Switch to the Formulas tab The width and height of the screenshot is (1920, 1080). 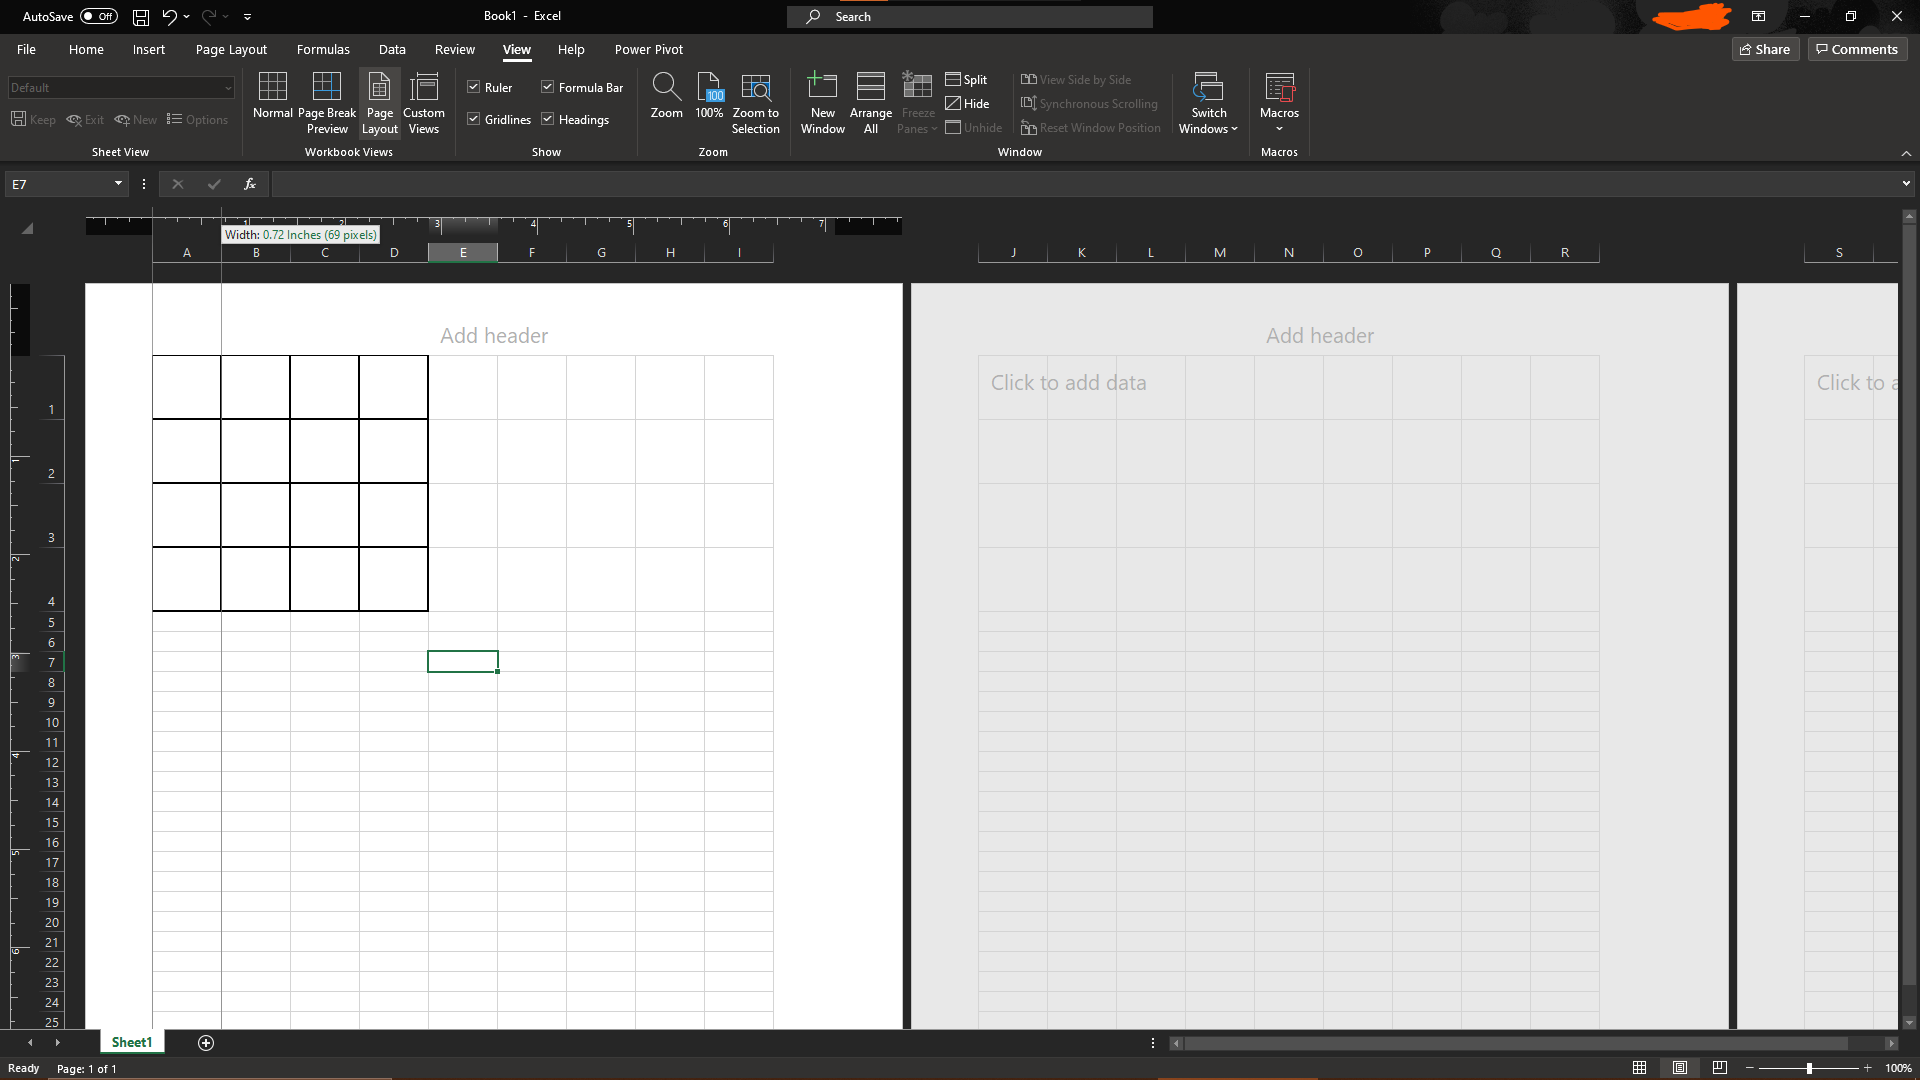(x=323, y=49)
